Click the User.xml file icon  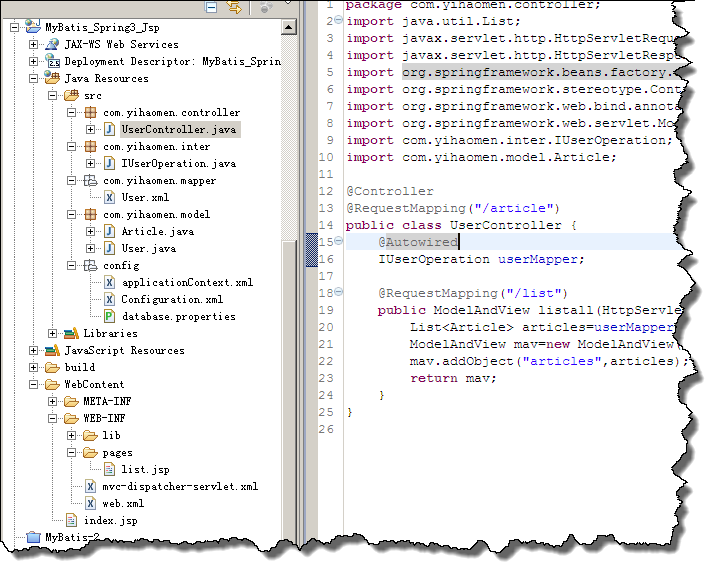(109, 197)
